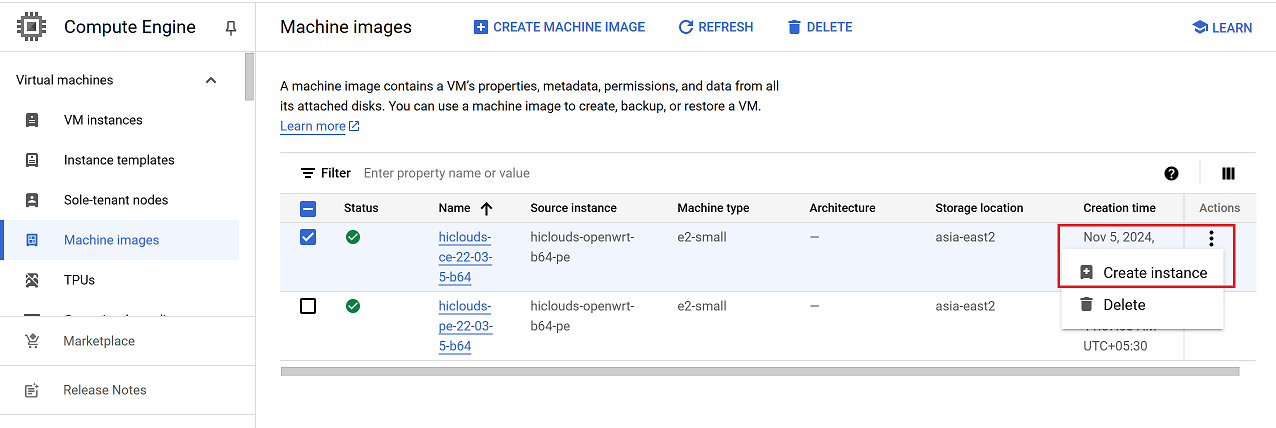The width and height of the screenshot is (1276, 428).
Task: Click the REFRESH button
Action: pos(716,27)
